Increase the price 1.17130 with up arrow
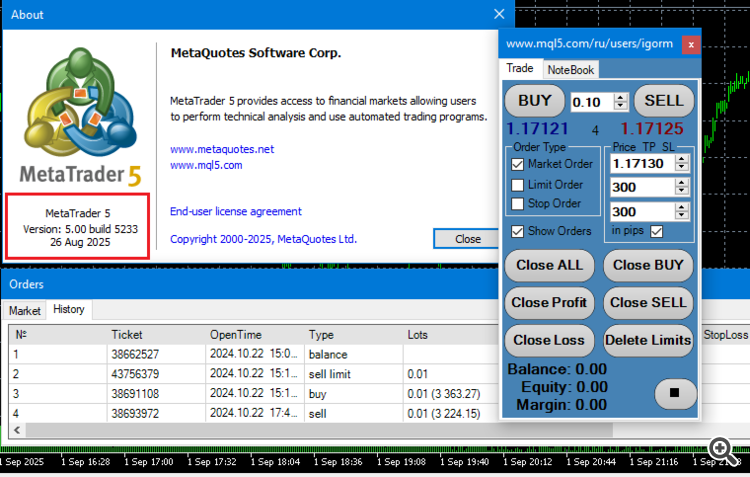The image size is (750, 477). pyautogui.click(x=682, y=159)
